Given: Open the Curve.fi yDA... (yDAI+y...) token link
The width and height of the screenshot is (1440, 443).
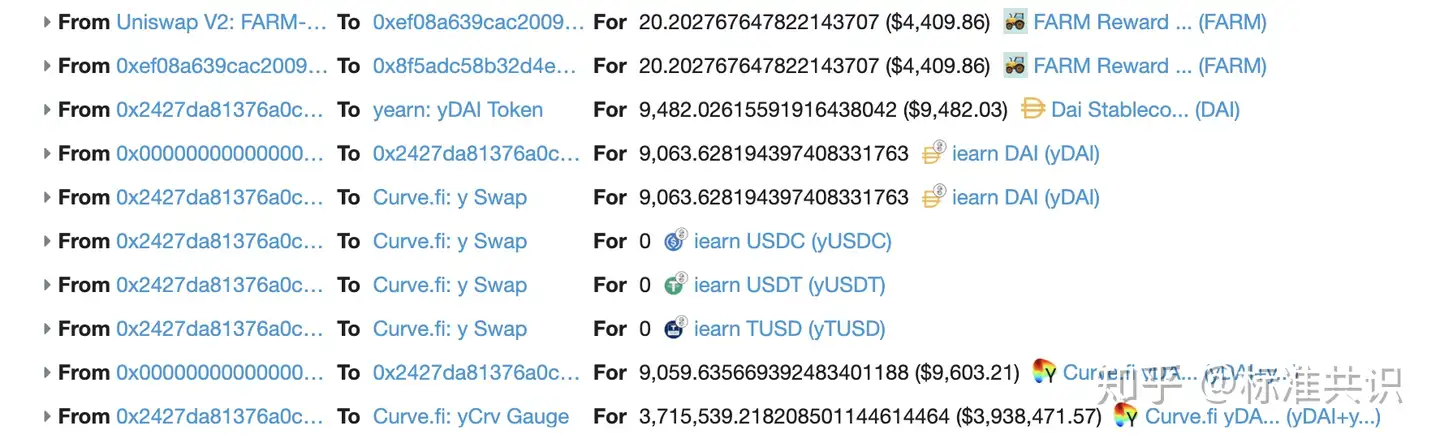Looking at the screenshot, I should pos(1263,416).
